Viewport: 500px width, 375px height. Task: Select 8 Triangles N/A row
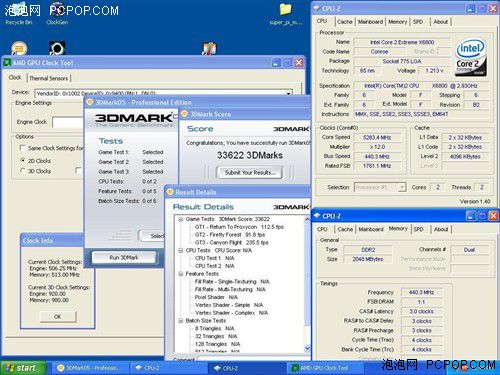click(x=215, y=328)
